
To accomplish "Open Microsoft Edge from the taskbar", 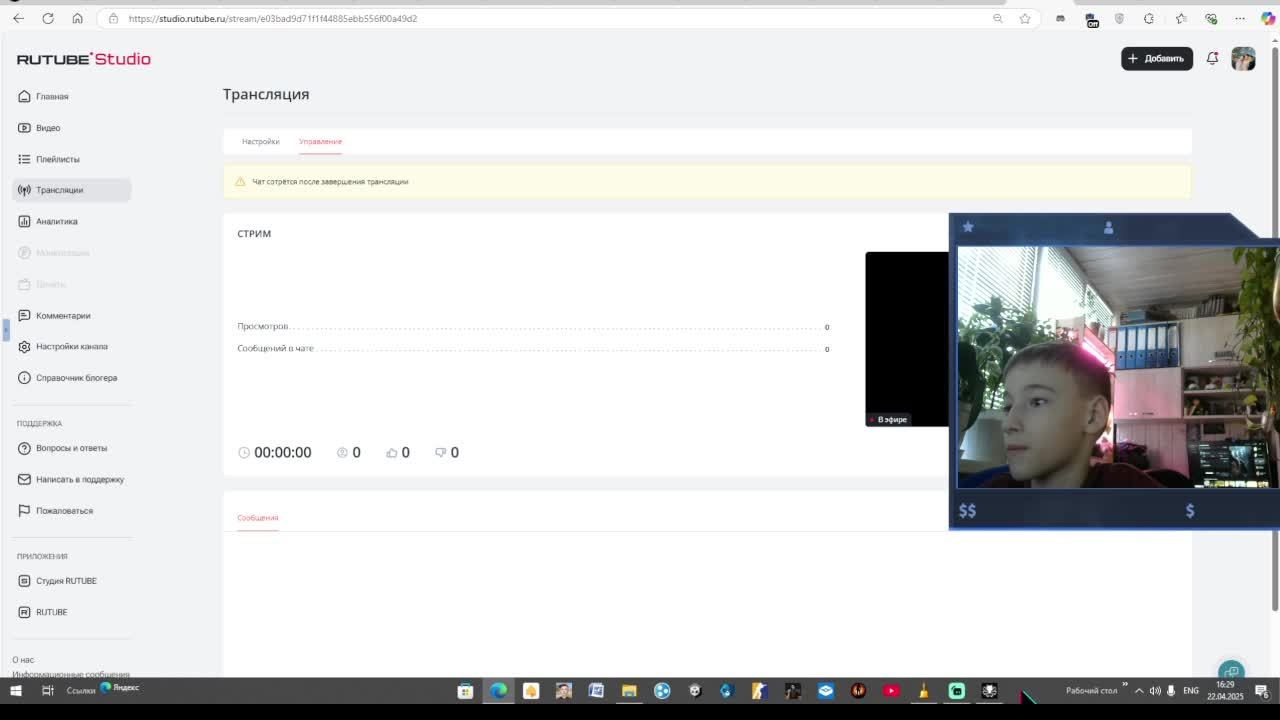I will (498, 690).
